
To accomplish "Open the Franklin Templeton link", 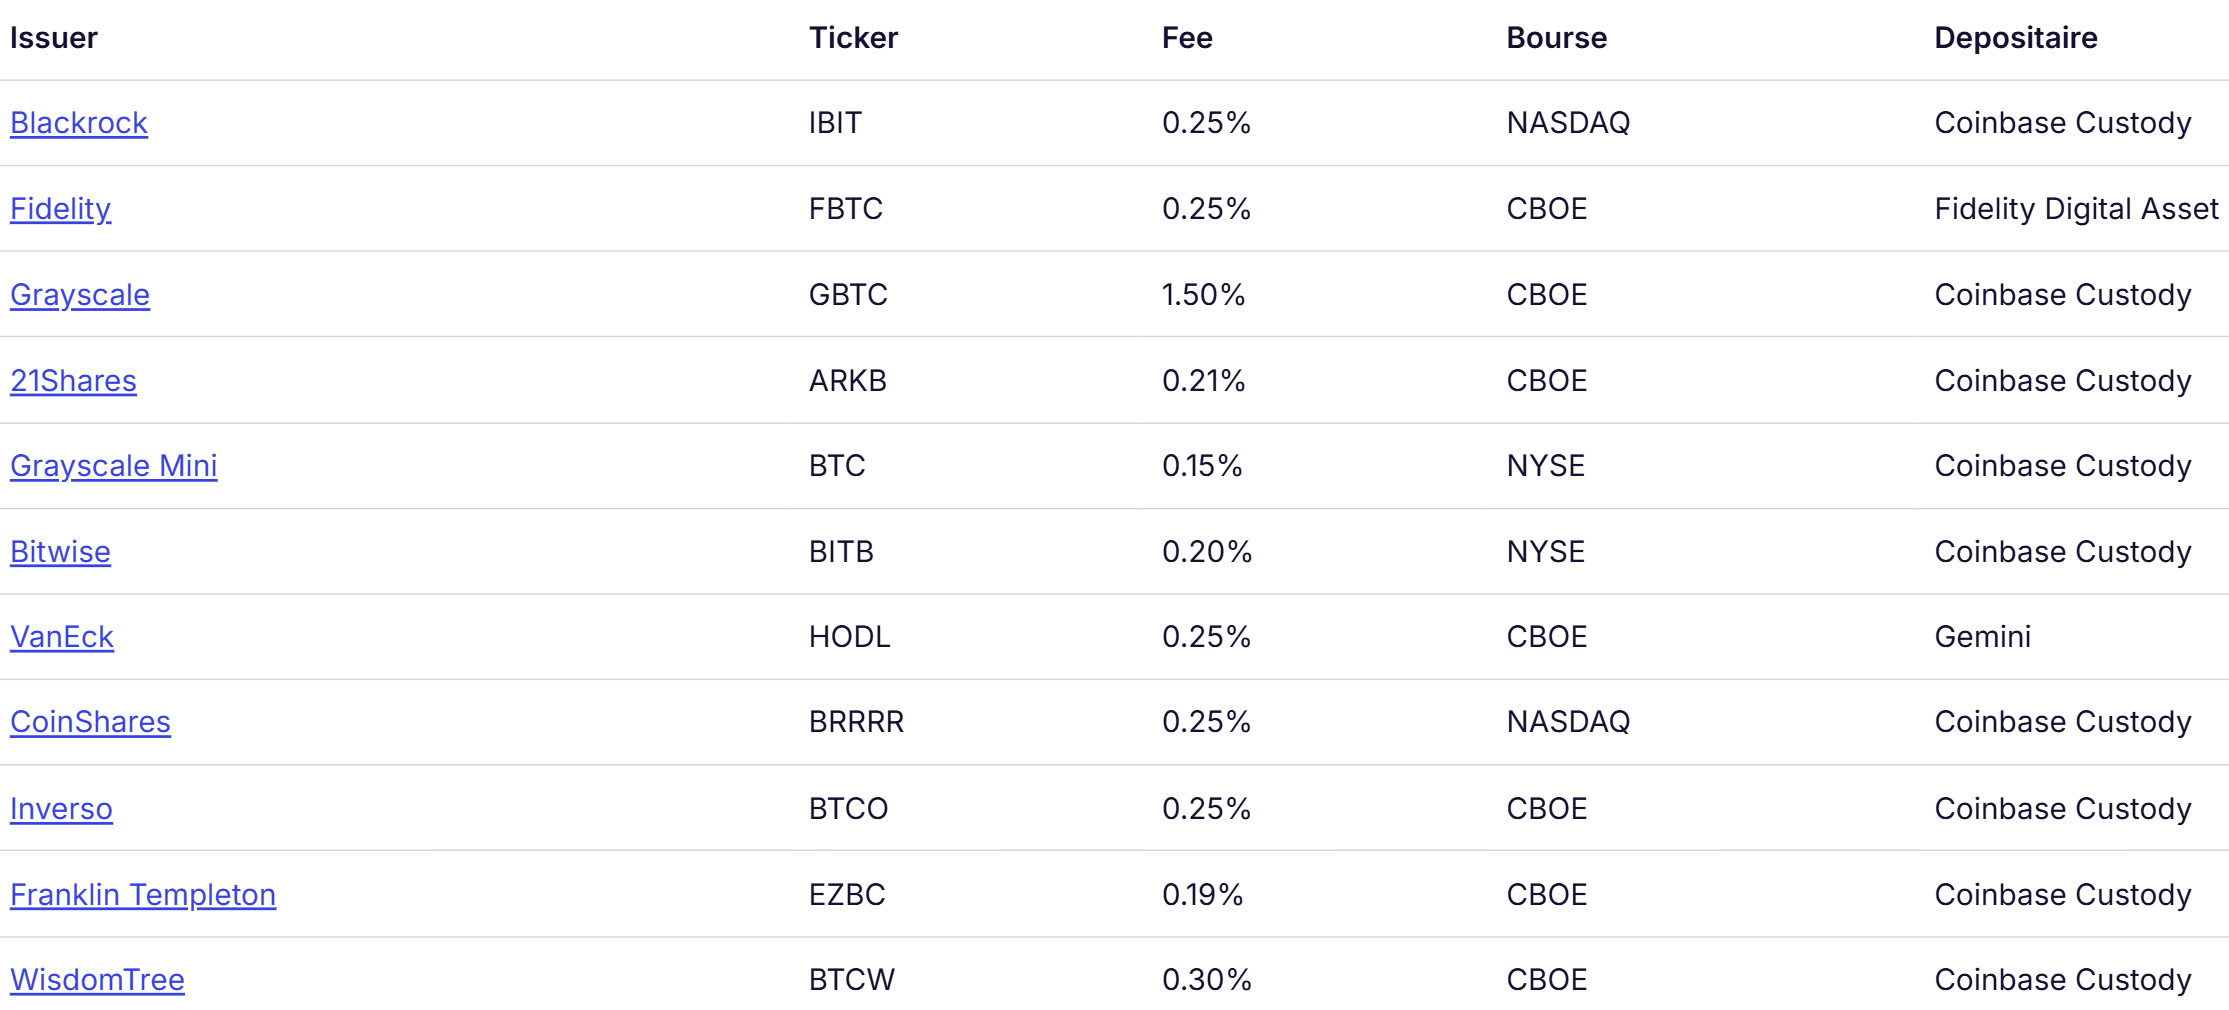I will [x=143, y=895].
